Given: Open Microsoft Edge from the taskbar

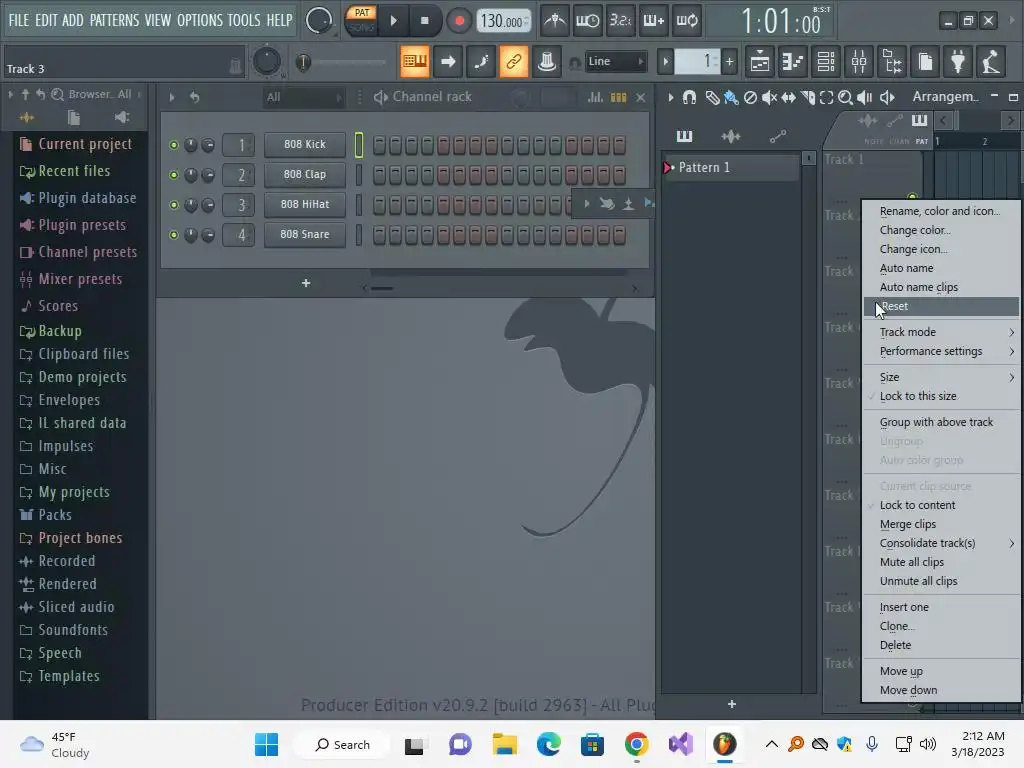Looking at the screenshot, I should [x=549, y=744].
